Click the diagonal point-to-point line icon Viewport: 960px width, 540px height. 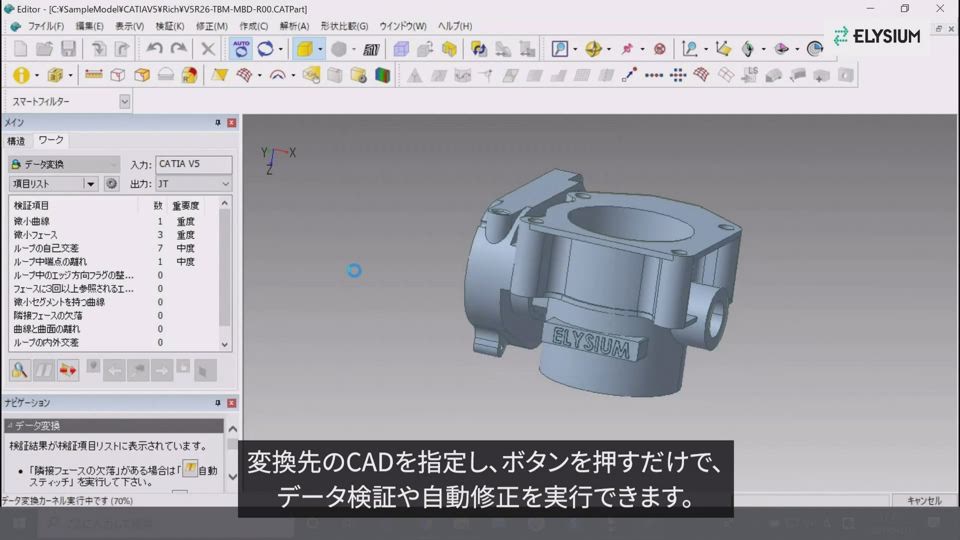(x=629, y=75)
